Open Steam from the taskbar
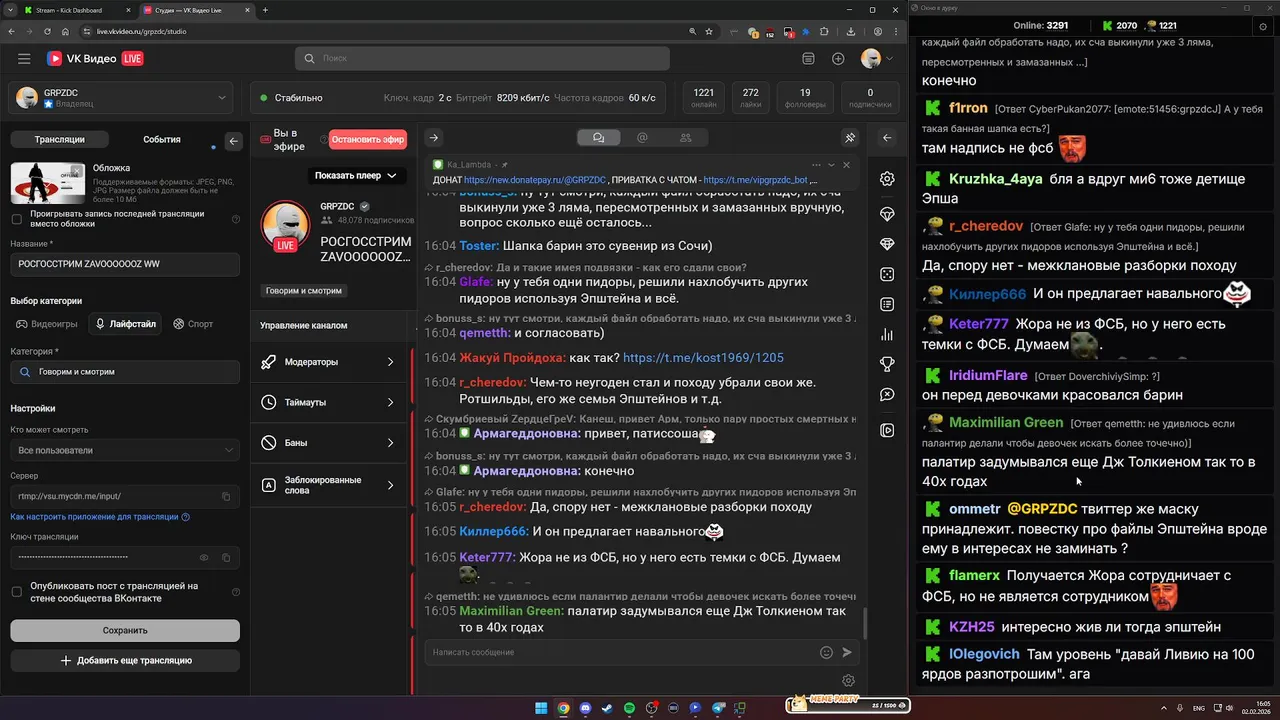 (x=607, y=708)
